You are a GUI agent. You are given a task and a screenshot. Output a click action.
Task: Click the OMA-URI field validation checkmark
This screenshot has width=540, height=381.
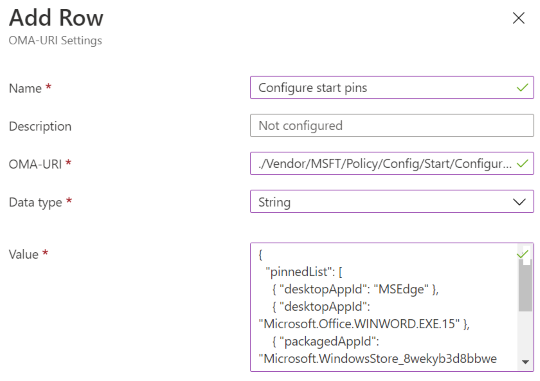coord(522,163)
